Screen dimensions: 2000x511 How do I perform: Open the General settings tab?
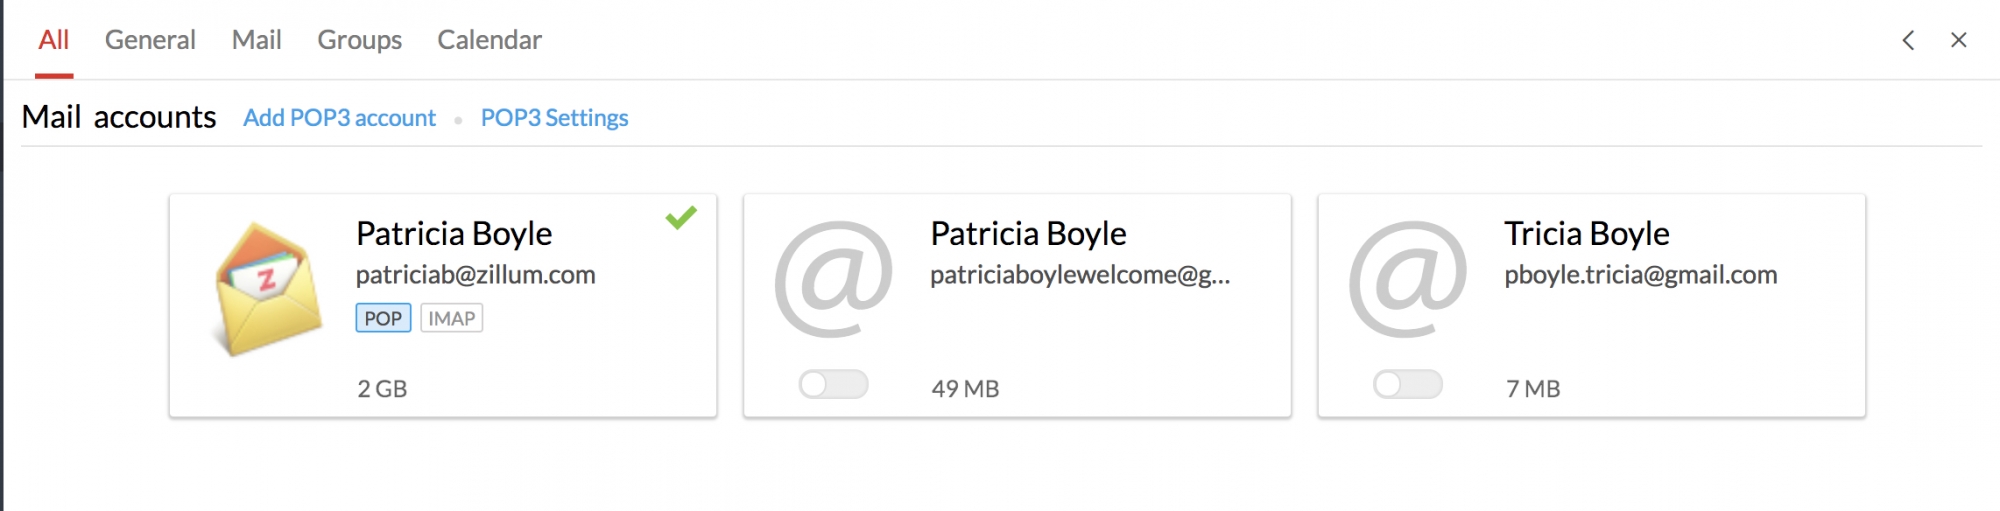coord(150,40)
